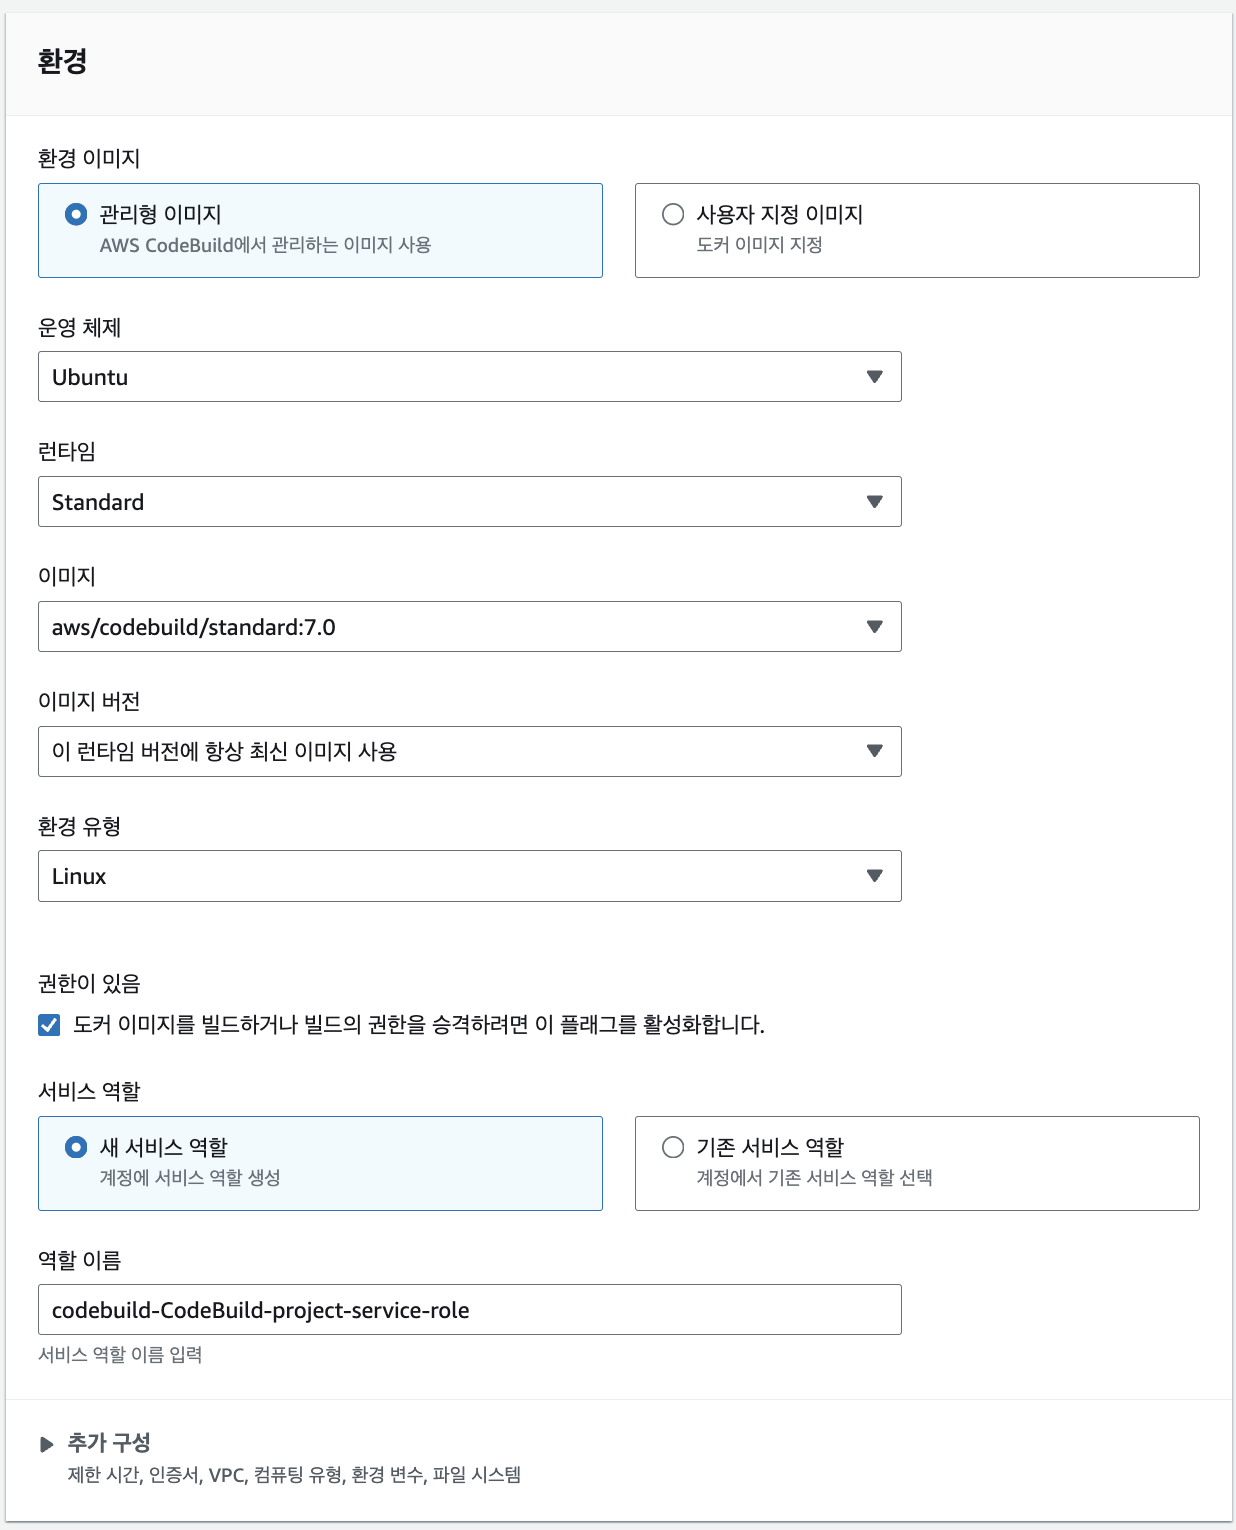
Task: Click the 역할 이름 input field
Action: pyautogui.click(x=468, y=1309)
